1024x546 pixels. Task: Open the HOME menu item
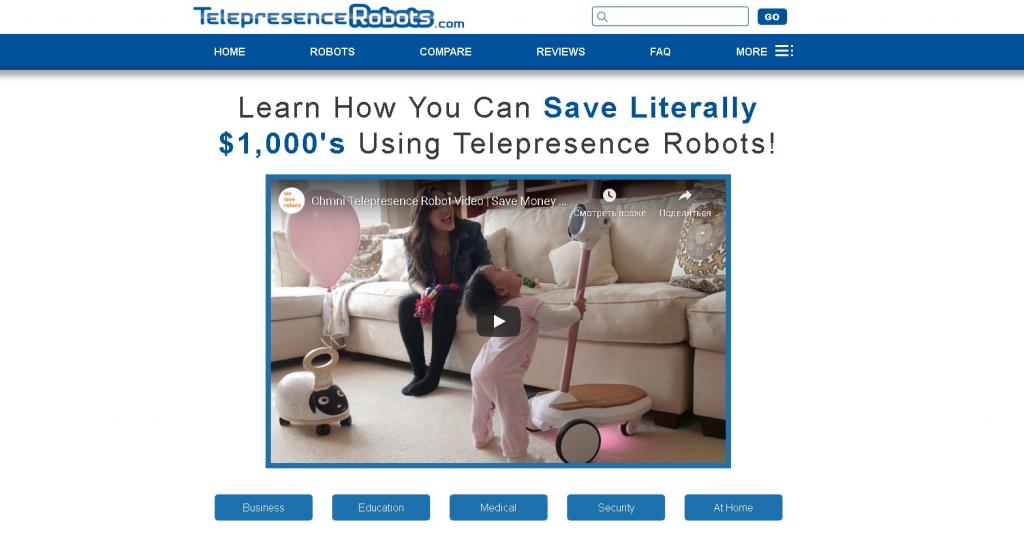230,52
